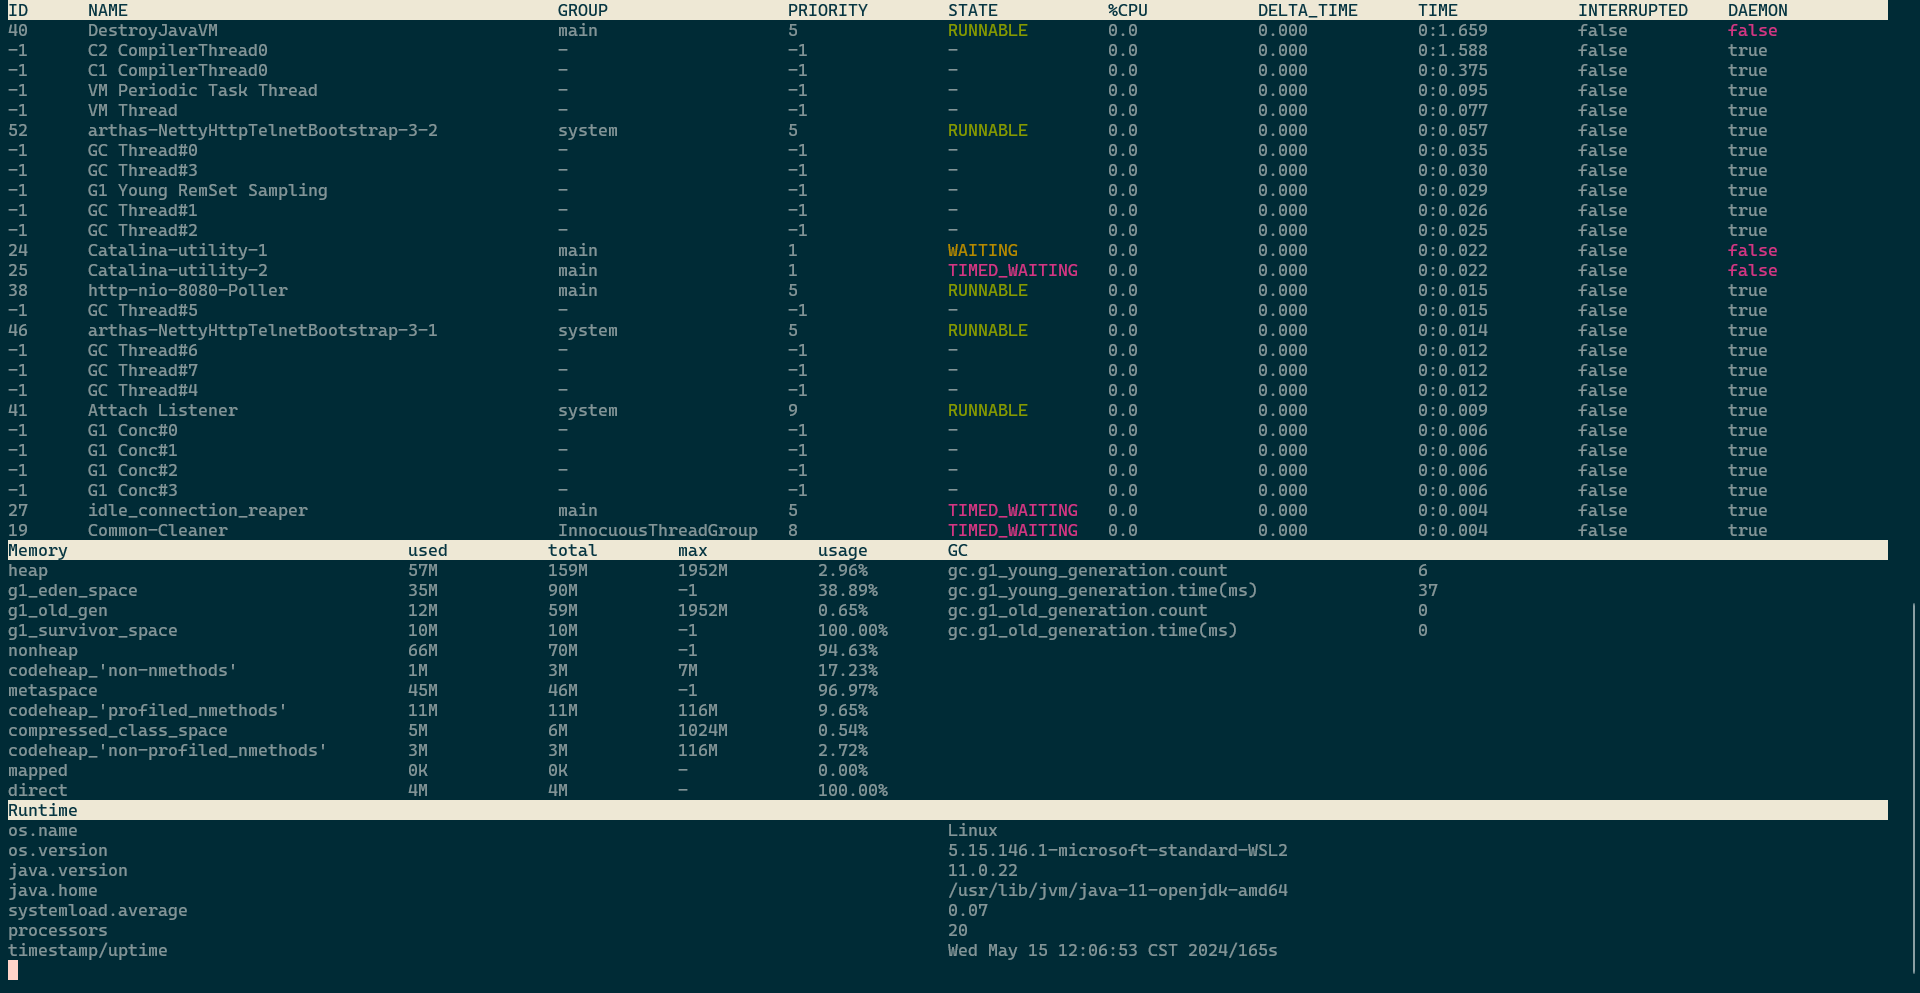This screenshot has width=1920, height=993.
Task: Click the http-nio-8080-Poller thread name
Action: 187,291
